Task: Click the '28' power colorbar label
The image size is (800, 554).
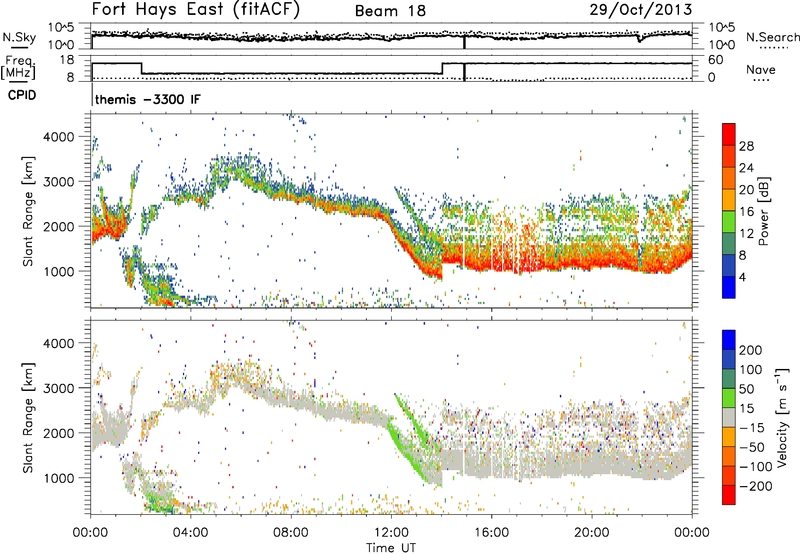Action: click(746, 146)
